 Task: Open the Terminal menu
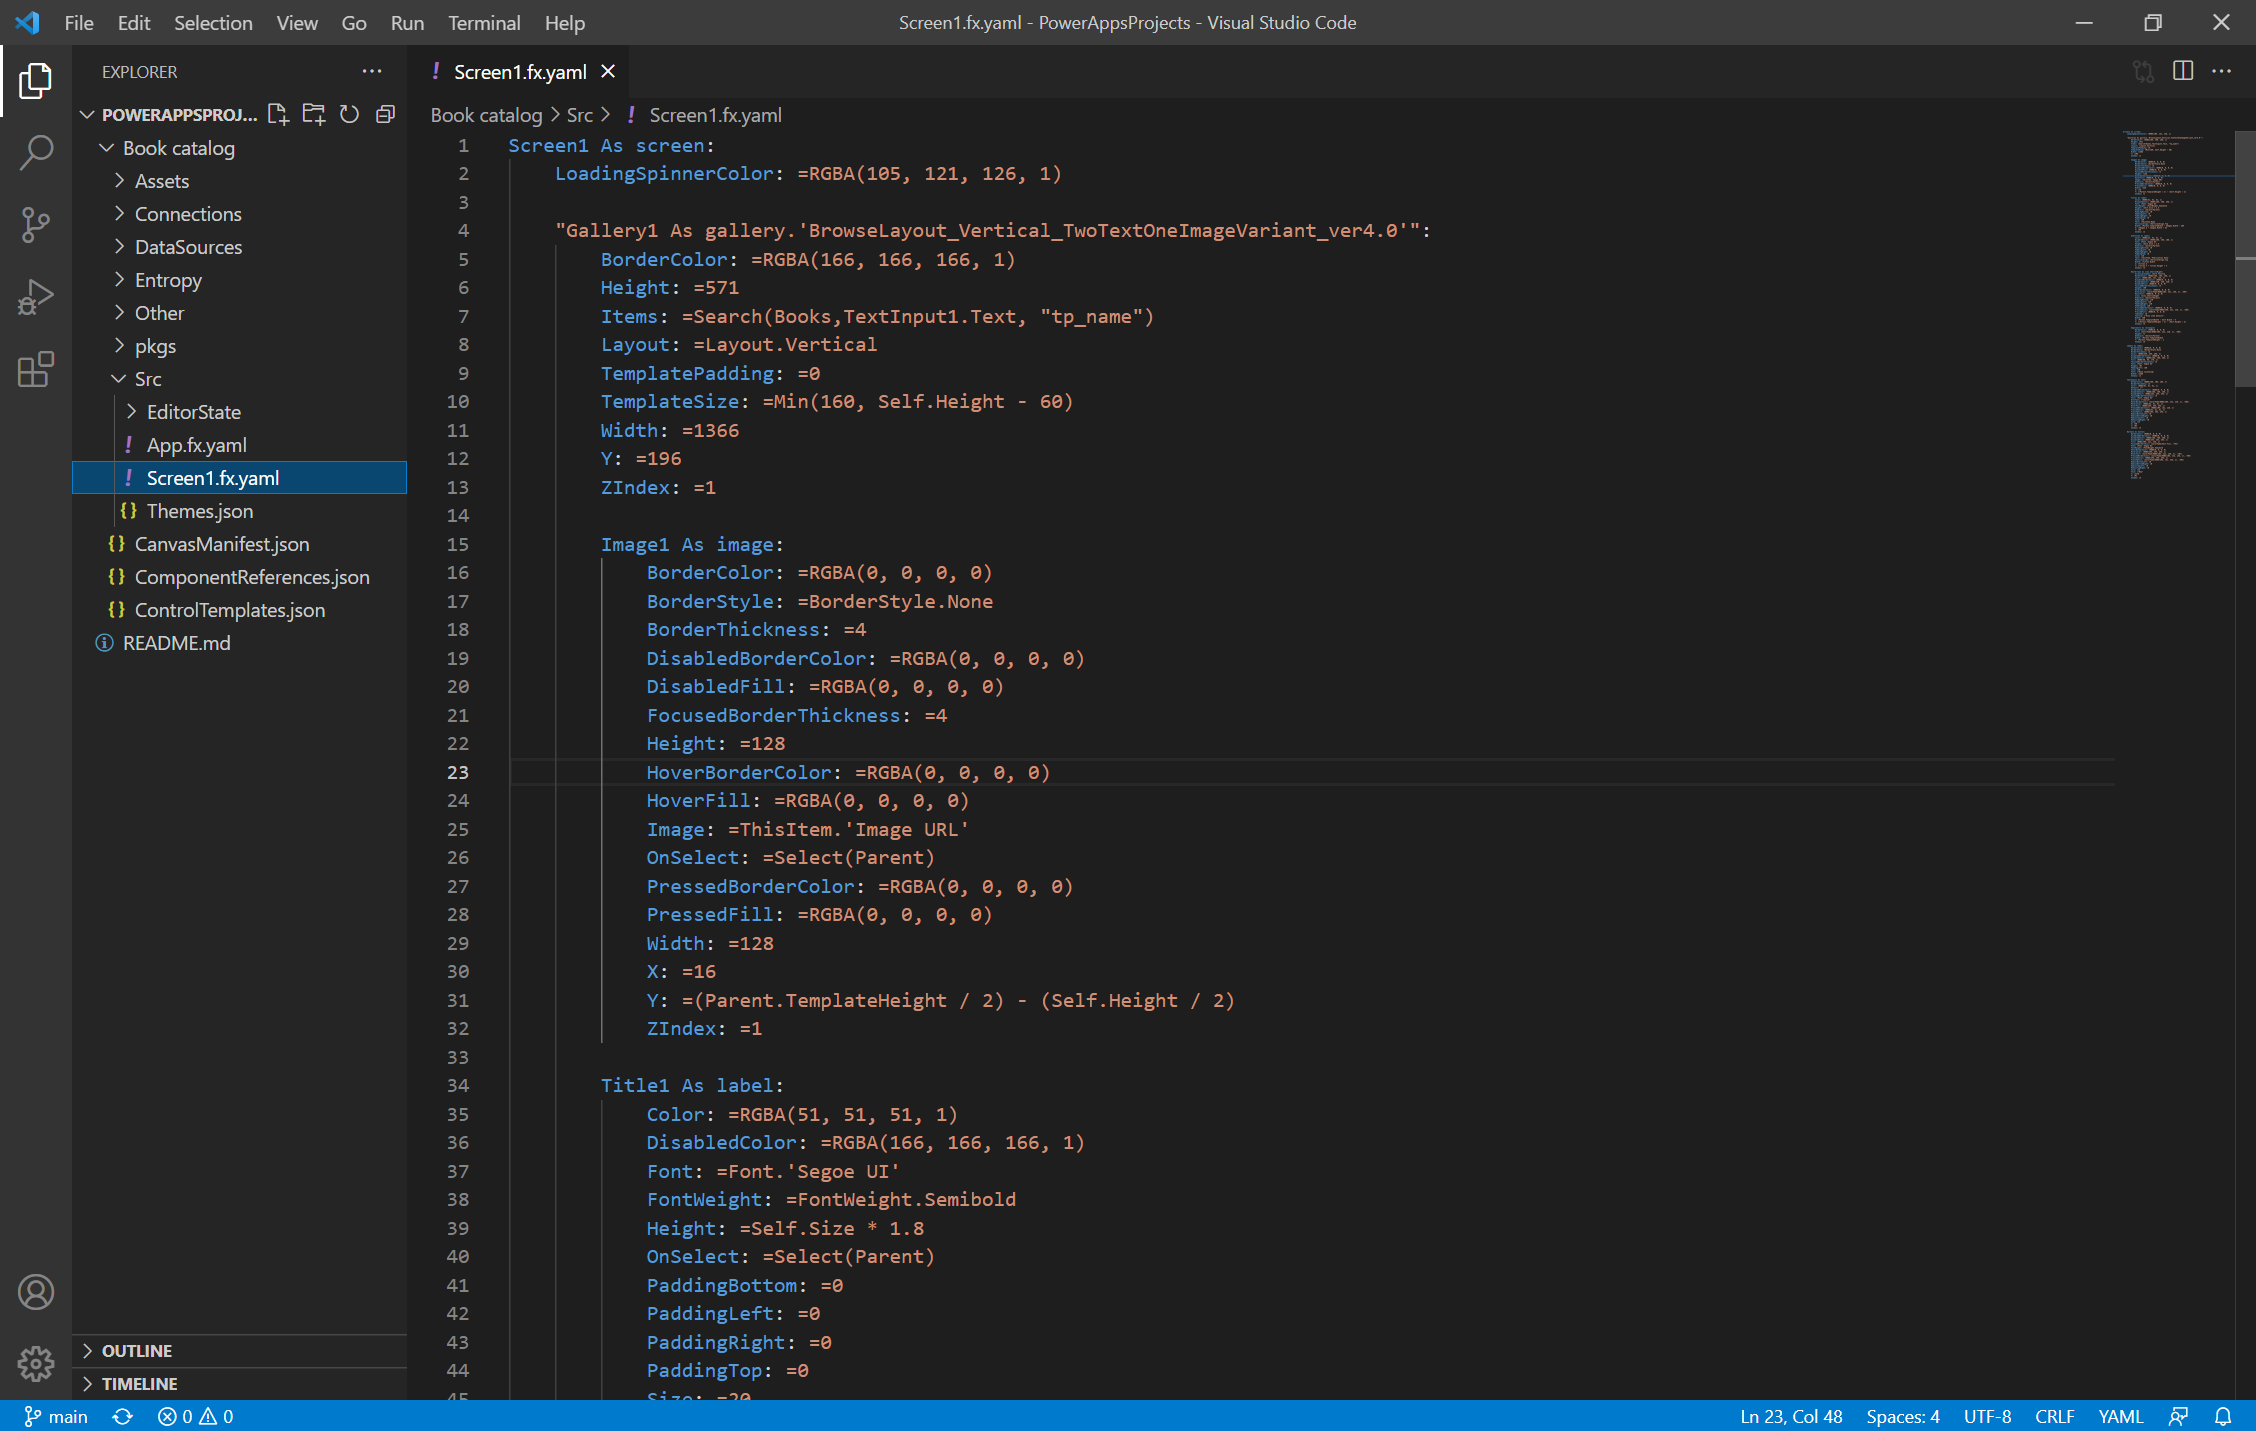(x=483, y=22)
